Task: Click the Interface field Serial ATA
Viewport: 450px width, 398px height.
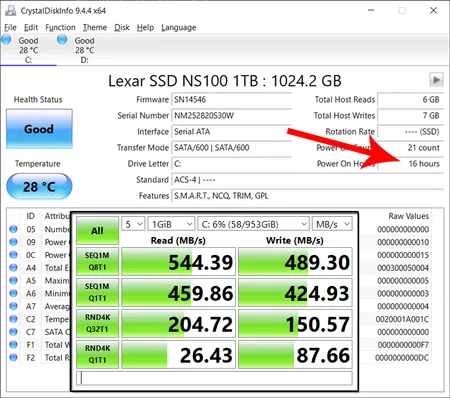Action: 231,131
